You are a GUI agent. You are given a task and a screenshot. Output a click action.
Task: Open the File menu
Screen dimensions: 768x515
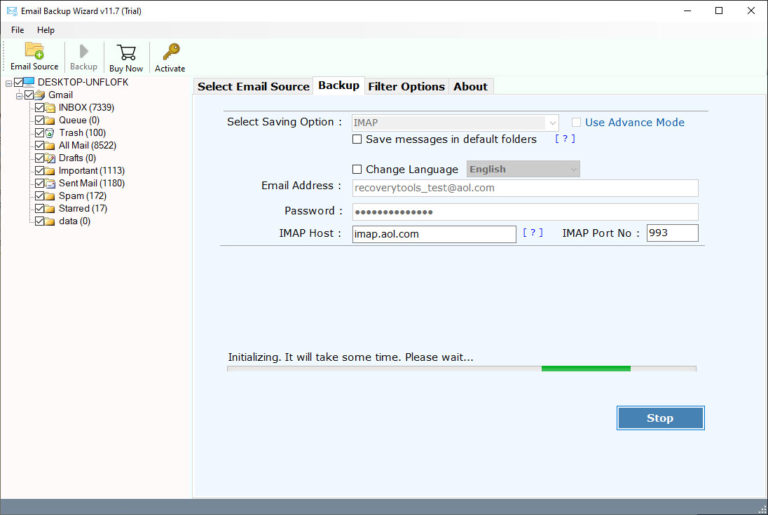pos(18,30)
